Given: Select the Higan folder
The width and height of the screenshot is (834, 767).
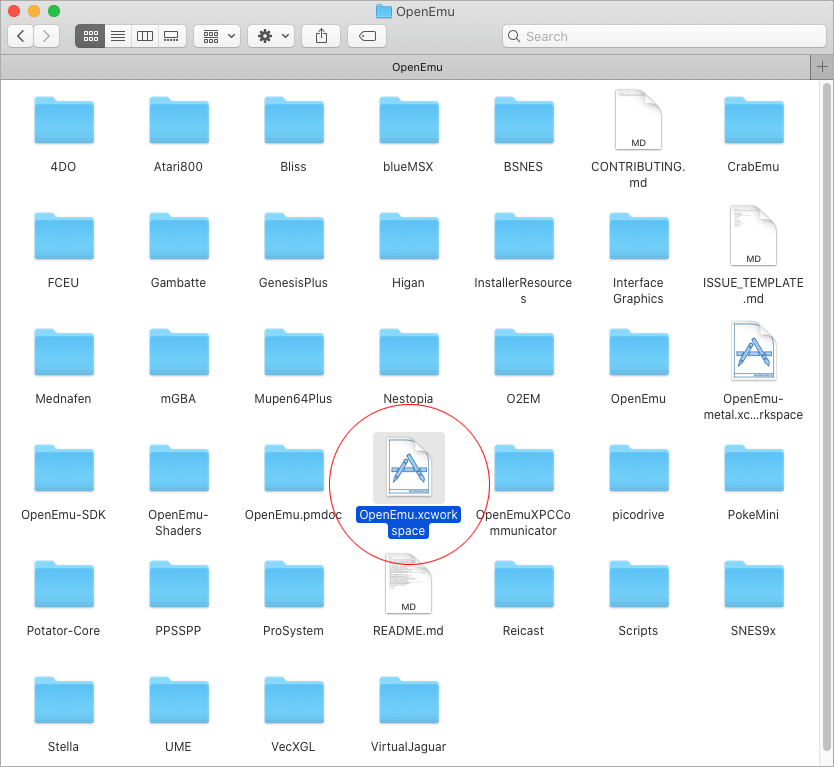Looking at the screenshot, I should click(x=408, y=236).
